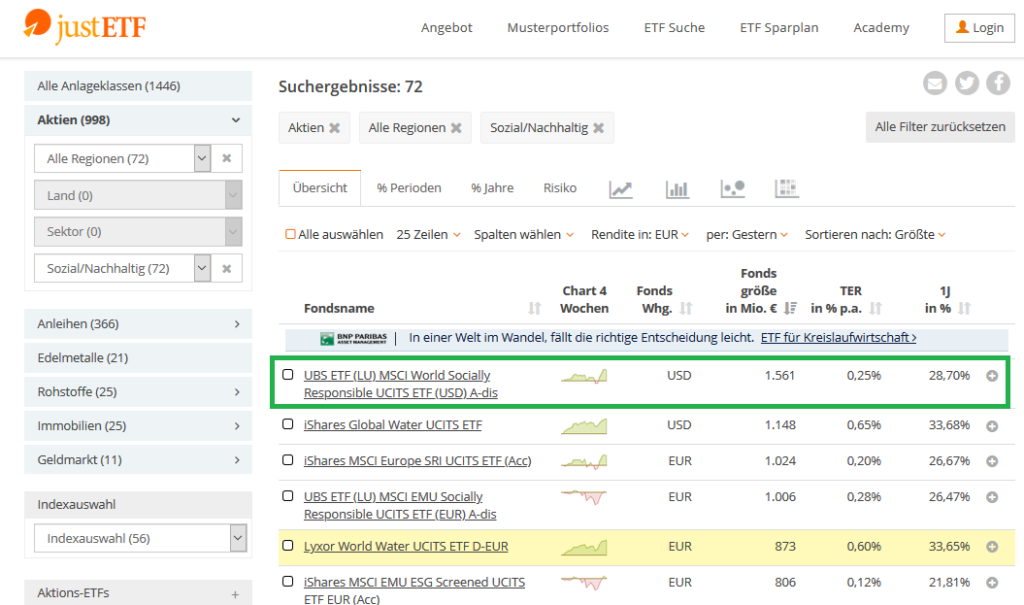
Task: Select UBS MSCI EMU Socially Responsible checkbox
Action: pos(287,495)
